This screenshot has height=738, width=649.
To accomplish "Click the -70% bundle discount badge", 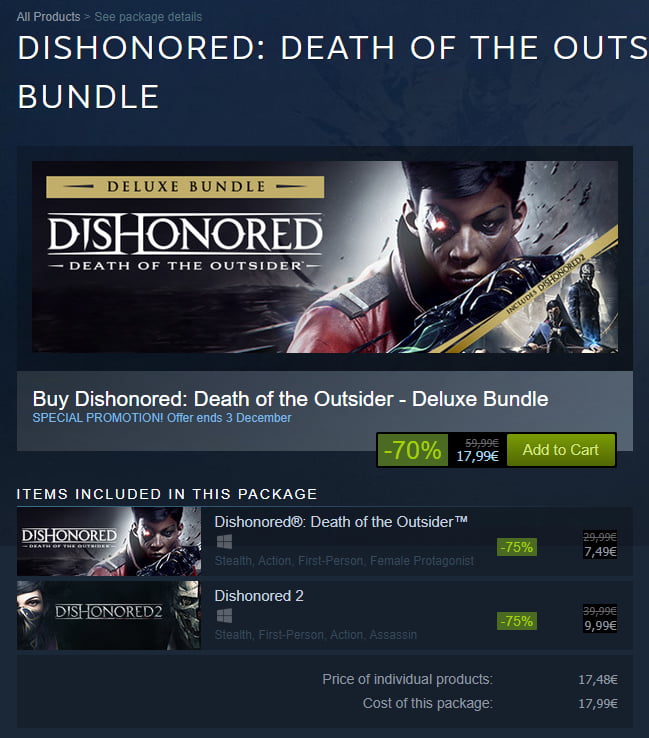I will (413, 450).
